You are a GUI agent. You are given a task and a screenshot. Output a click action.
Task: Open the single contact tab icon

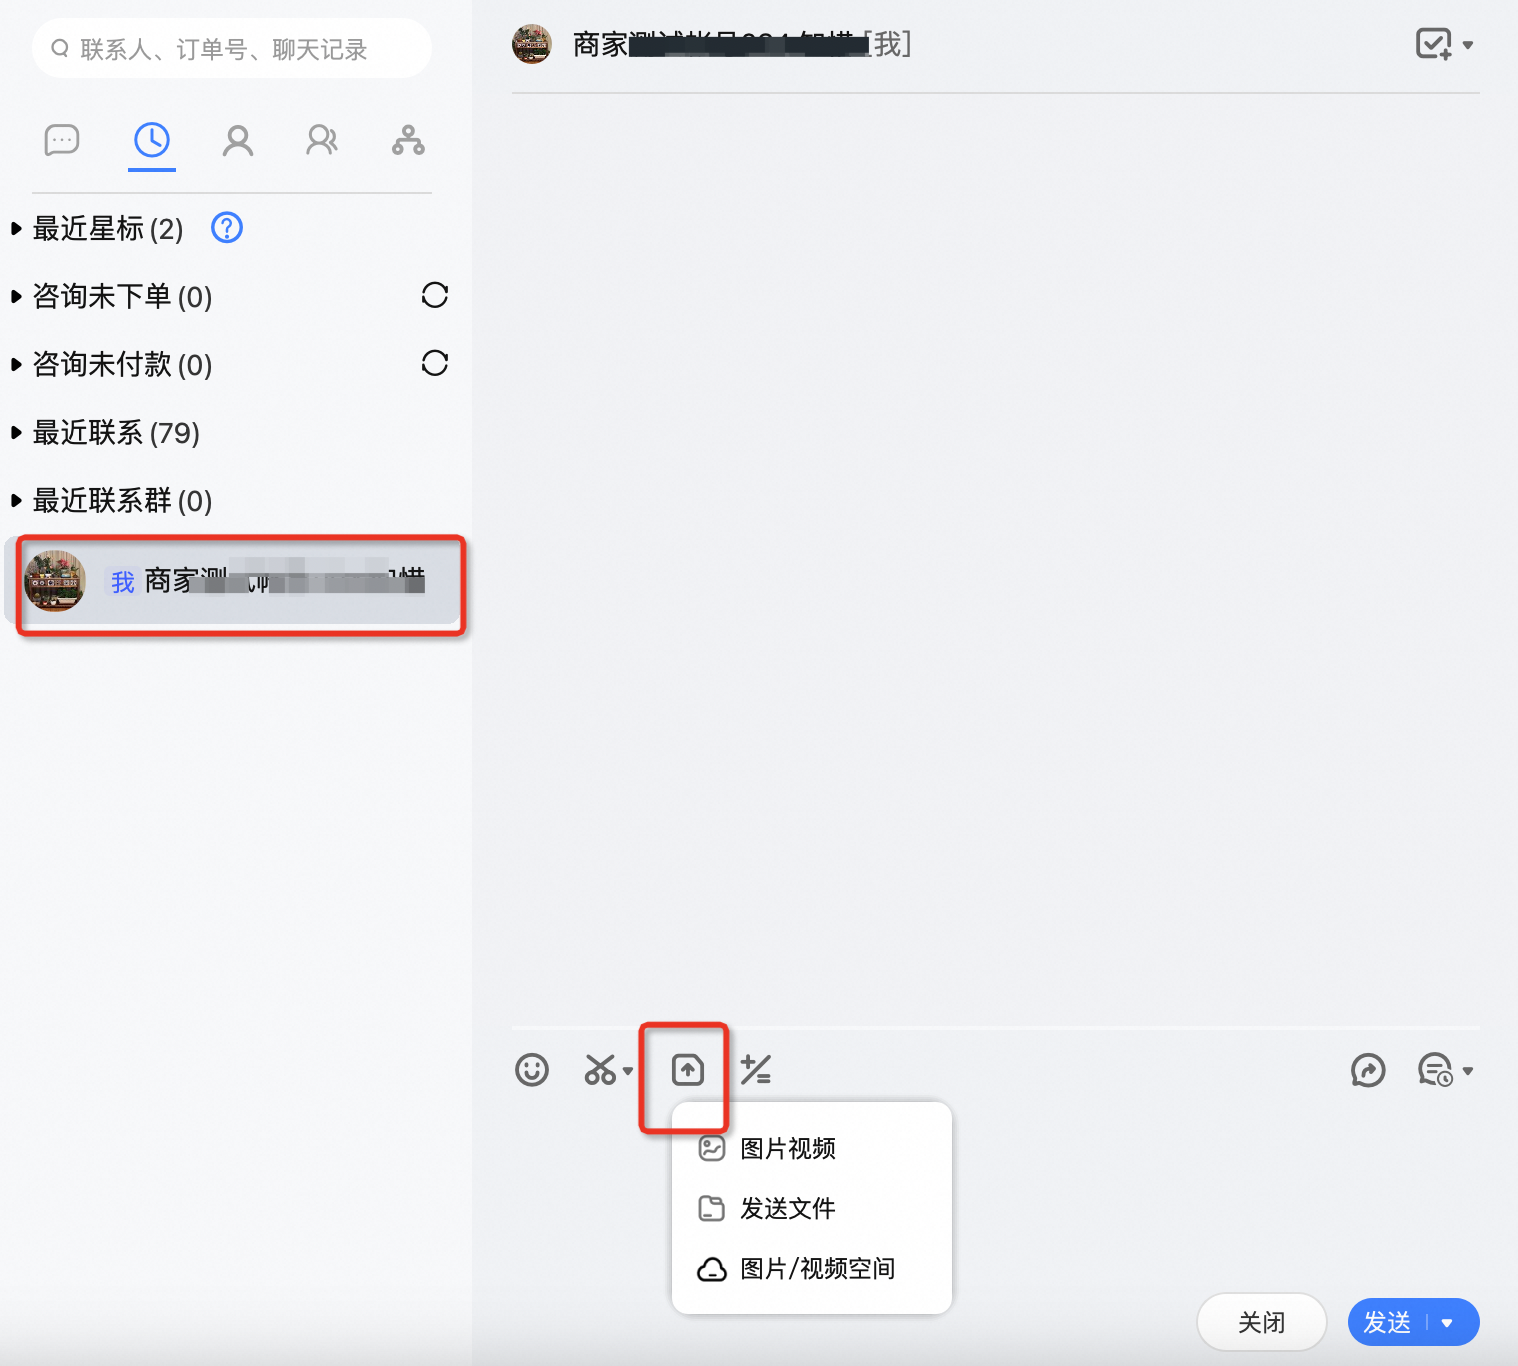(x=238, y=140)
